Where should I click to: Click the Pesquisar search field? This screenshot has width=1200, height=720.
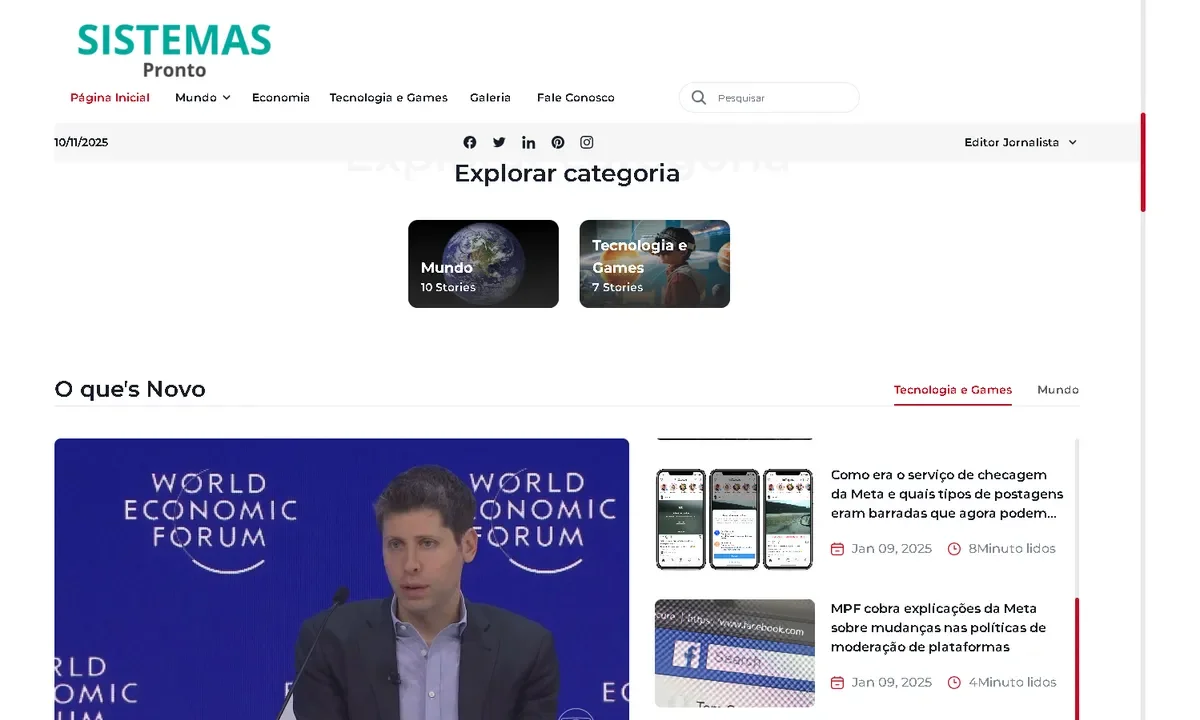[780, 98]
